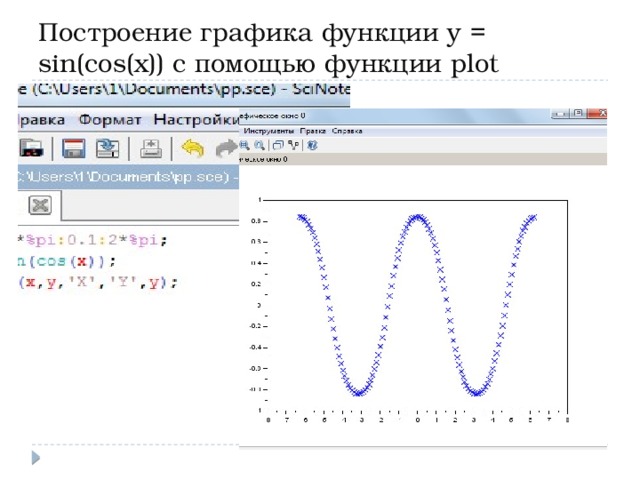Click the Open file icon in SciNotes toolbar
Image resolution: width=640 pixels, height=480 pixels.
point(31,148)
